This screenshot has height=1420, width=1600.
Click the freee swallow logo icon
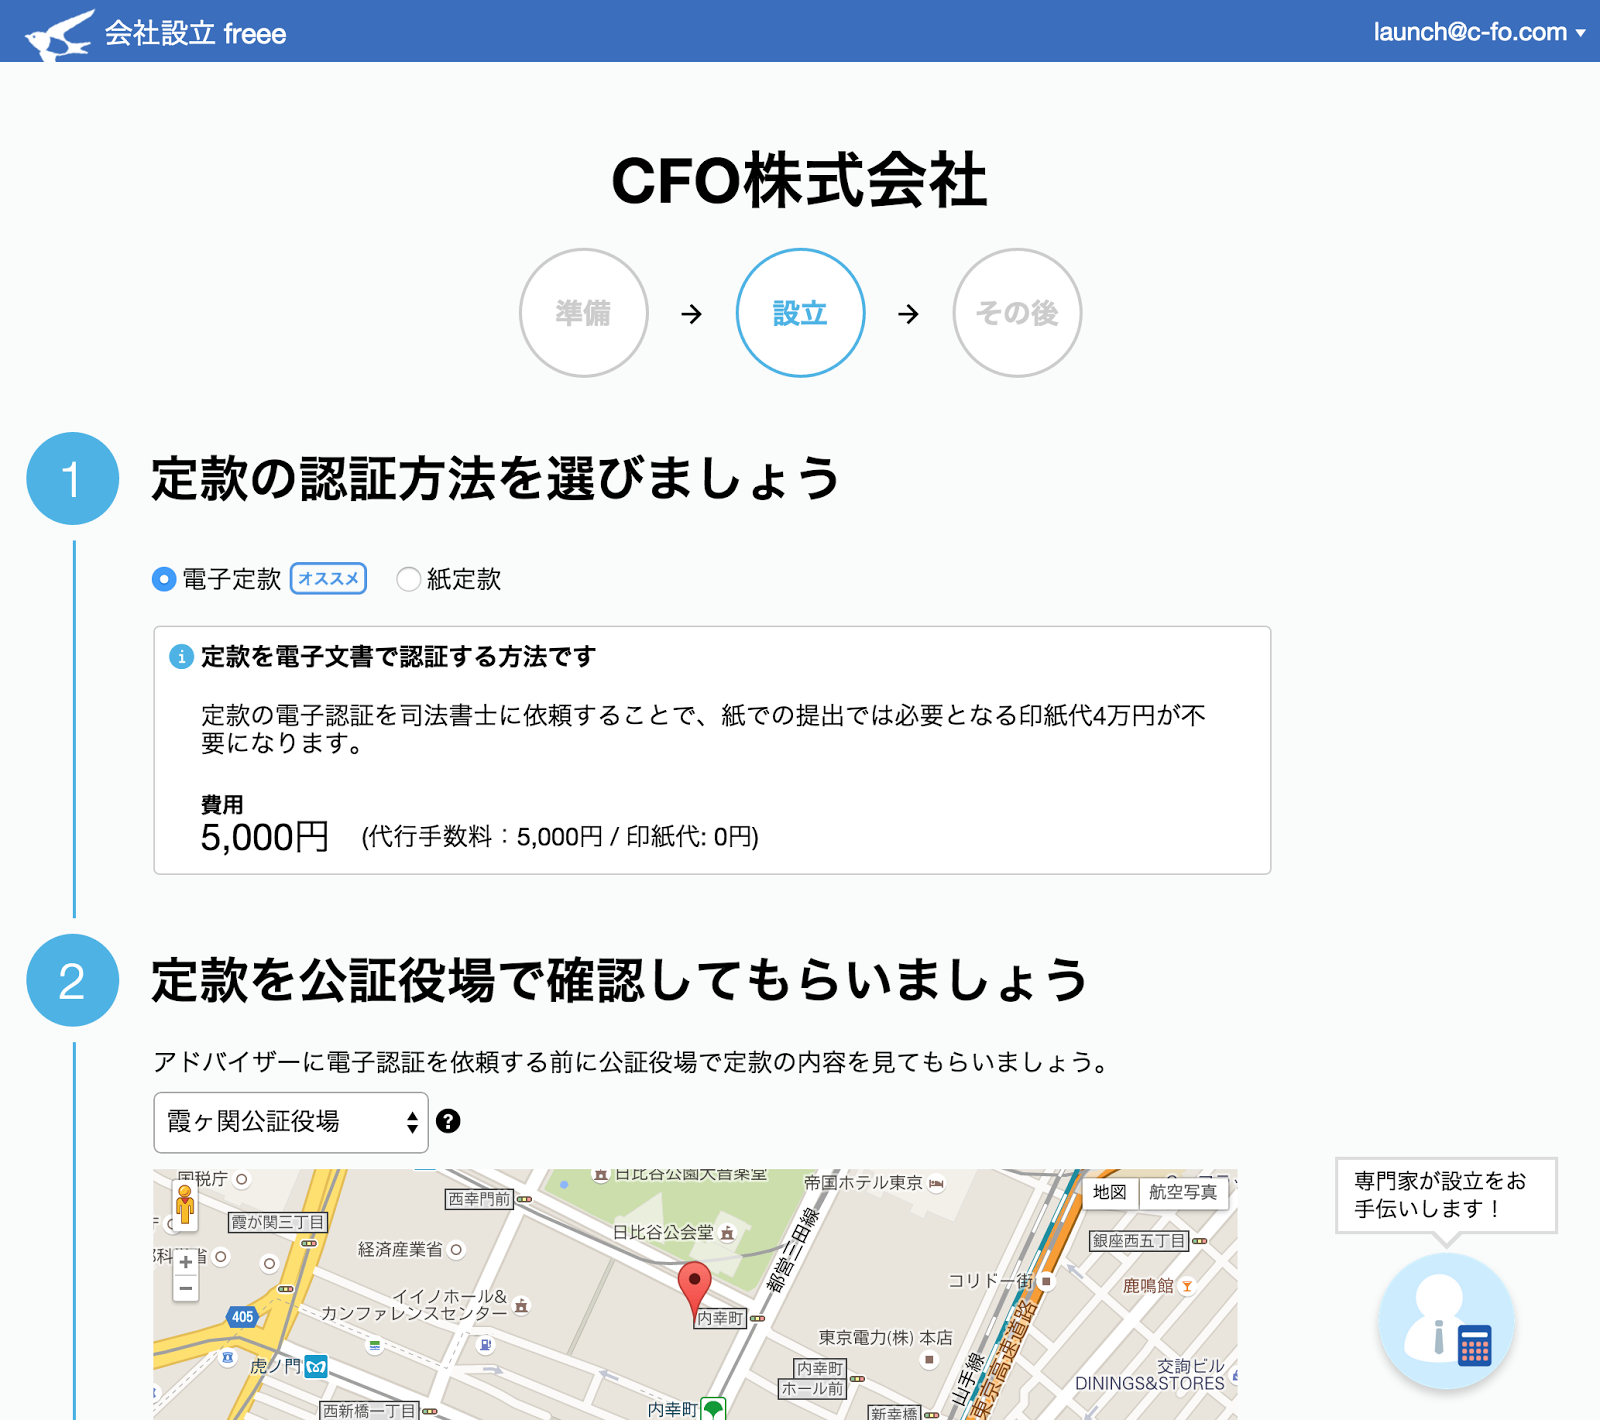58,35
